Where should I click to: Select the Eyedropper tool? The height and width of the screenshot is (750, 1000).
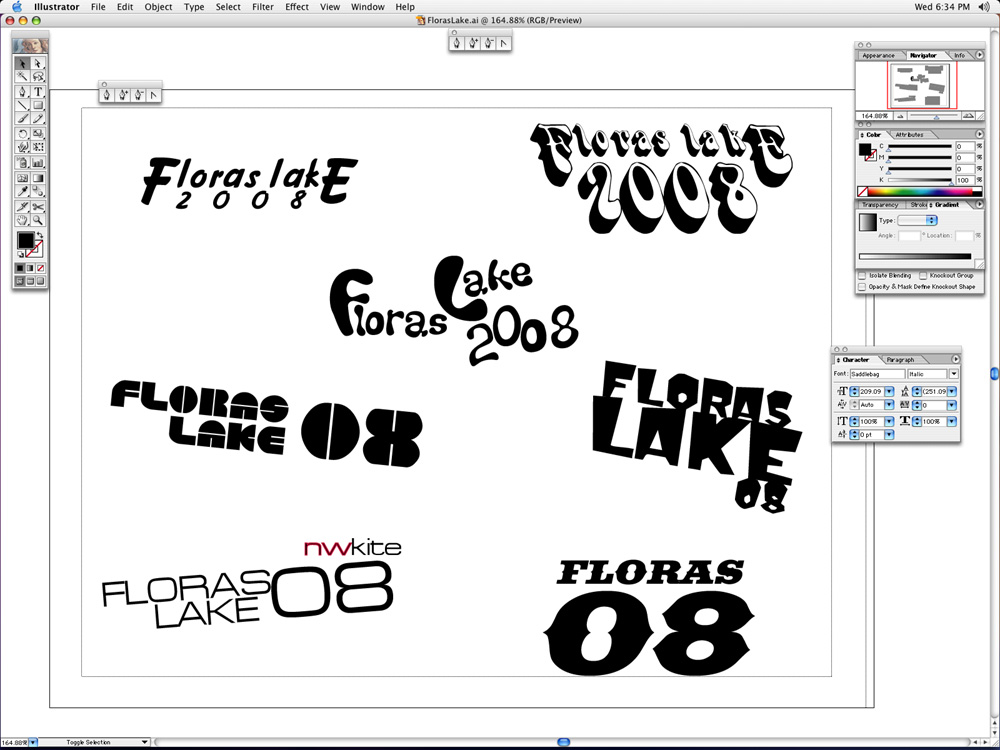click(x=22, y=191)
